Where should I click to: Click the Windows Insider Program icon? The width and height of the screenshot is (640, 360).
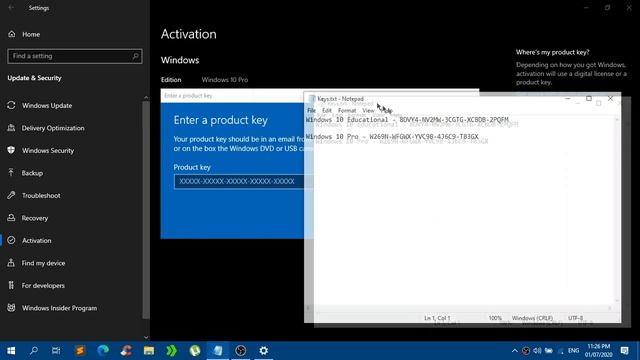coord(11,308)
